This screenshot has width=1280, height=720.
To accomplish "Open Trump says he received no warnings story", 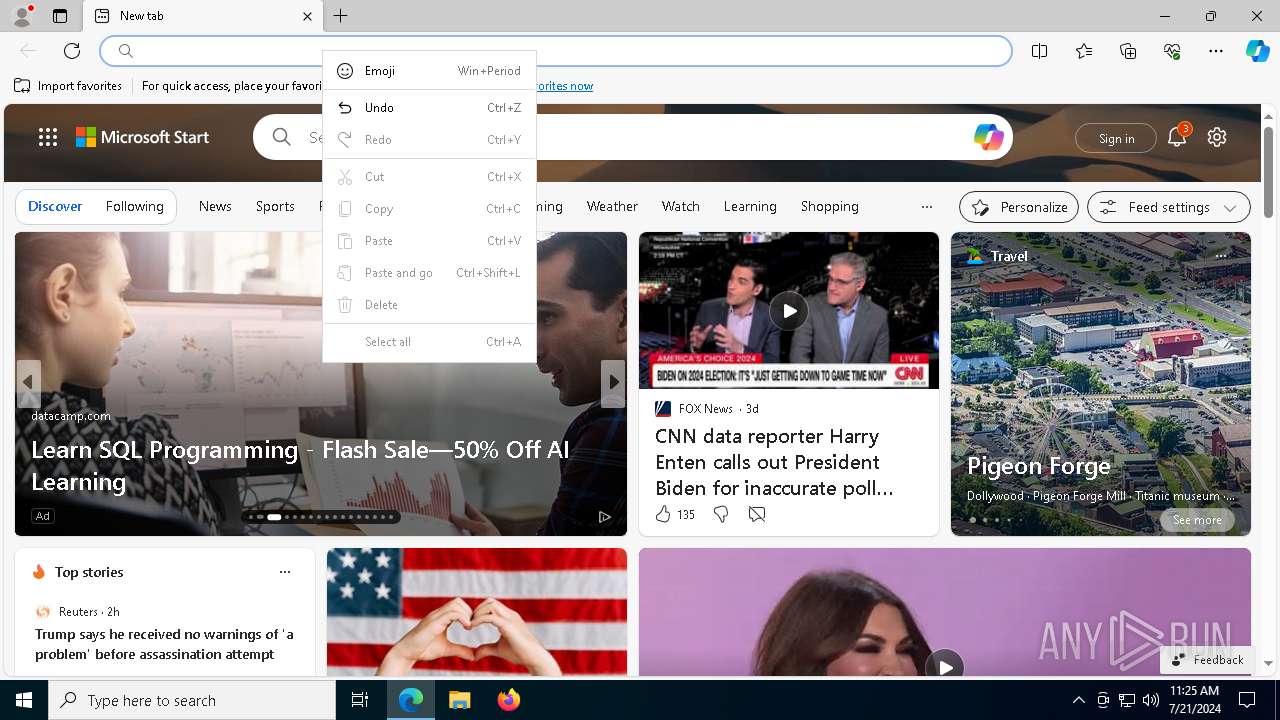I will 165,644.
